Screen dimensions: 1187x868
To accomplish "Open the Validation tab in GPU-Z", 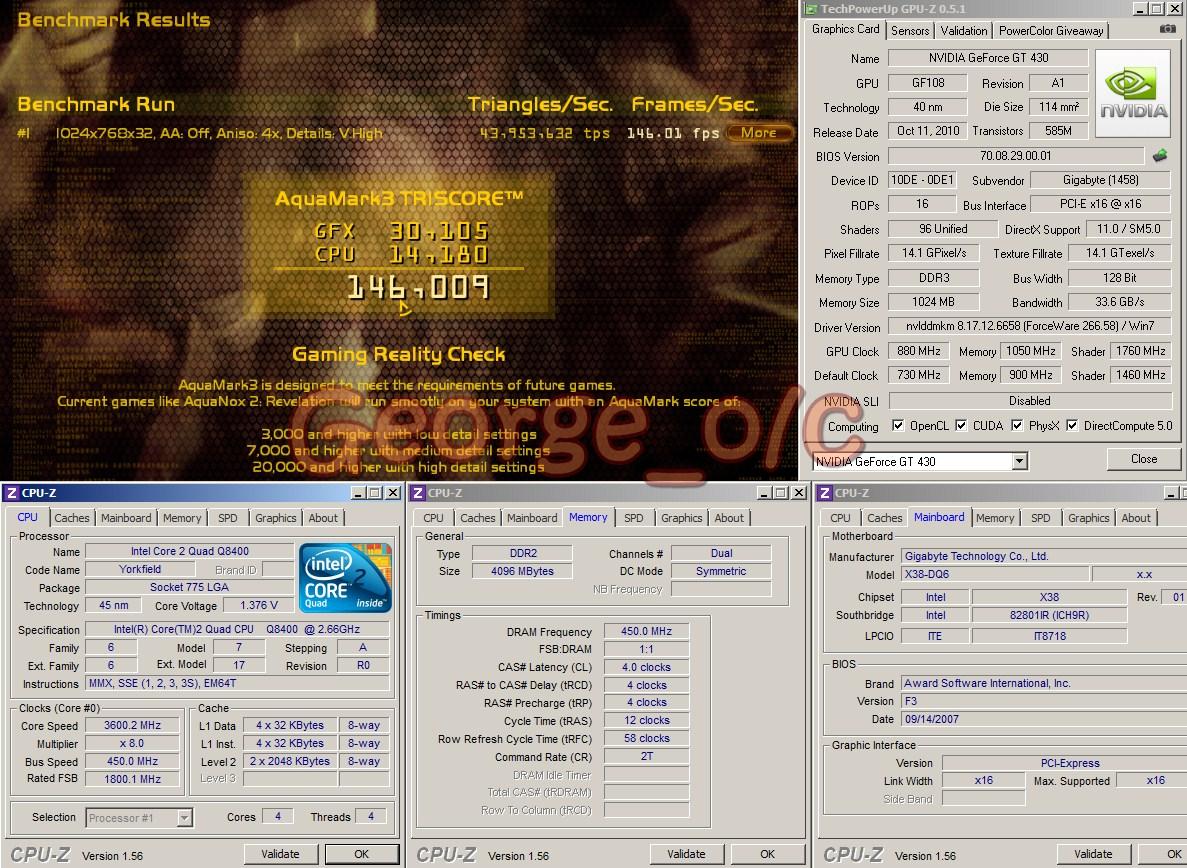I will tap(964, 30).
